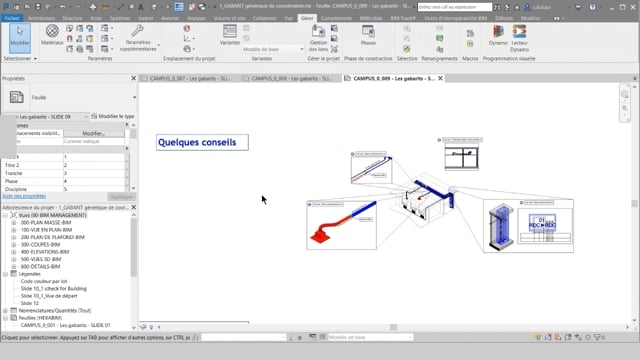The image size is (640, 360).
Task: Click the filter icon in status bar
Action: tap(598, 337)
